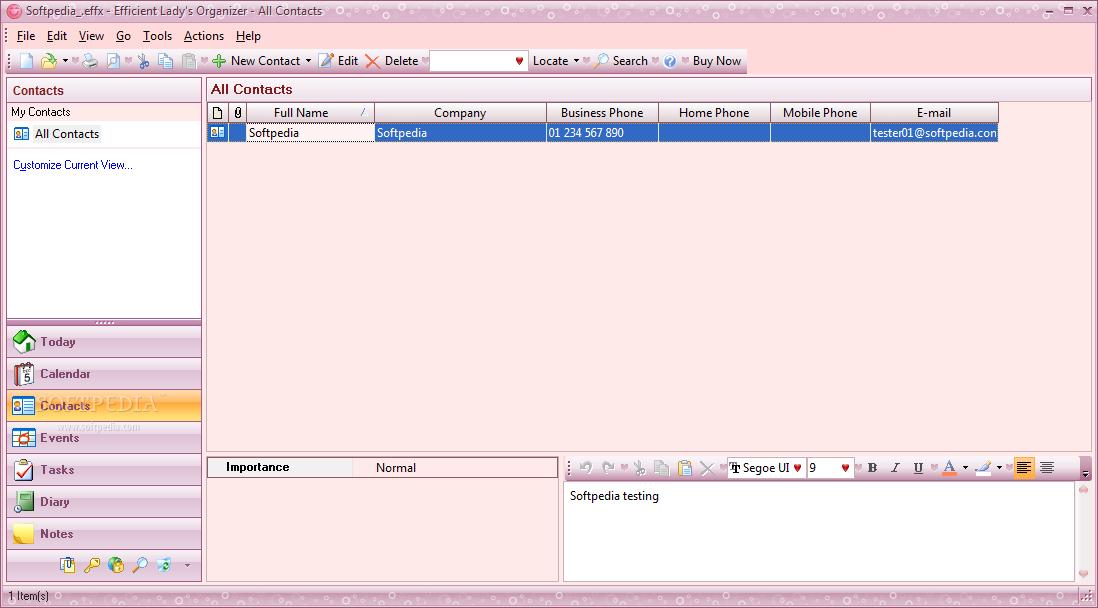Click the Delete X in notes editor toolbar
Screen dimensions: 1098x608
[707, 469]
